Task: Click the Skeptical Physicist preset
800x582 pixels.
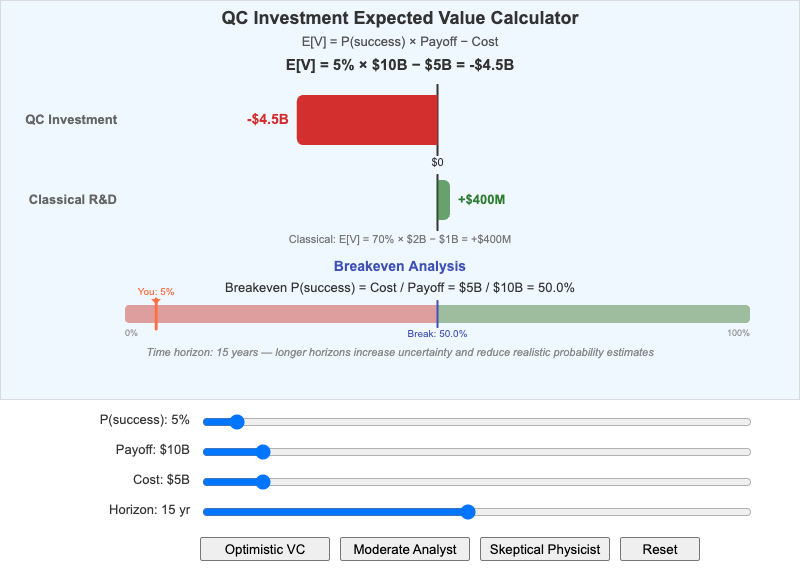Action: [x=544, y=549]
